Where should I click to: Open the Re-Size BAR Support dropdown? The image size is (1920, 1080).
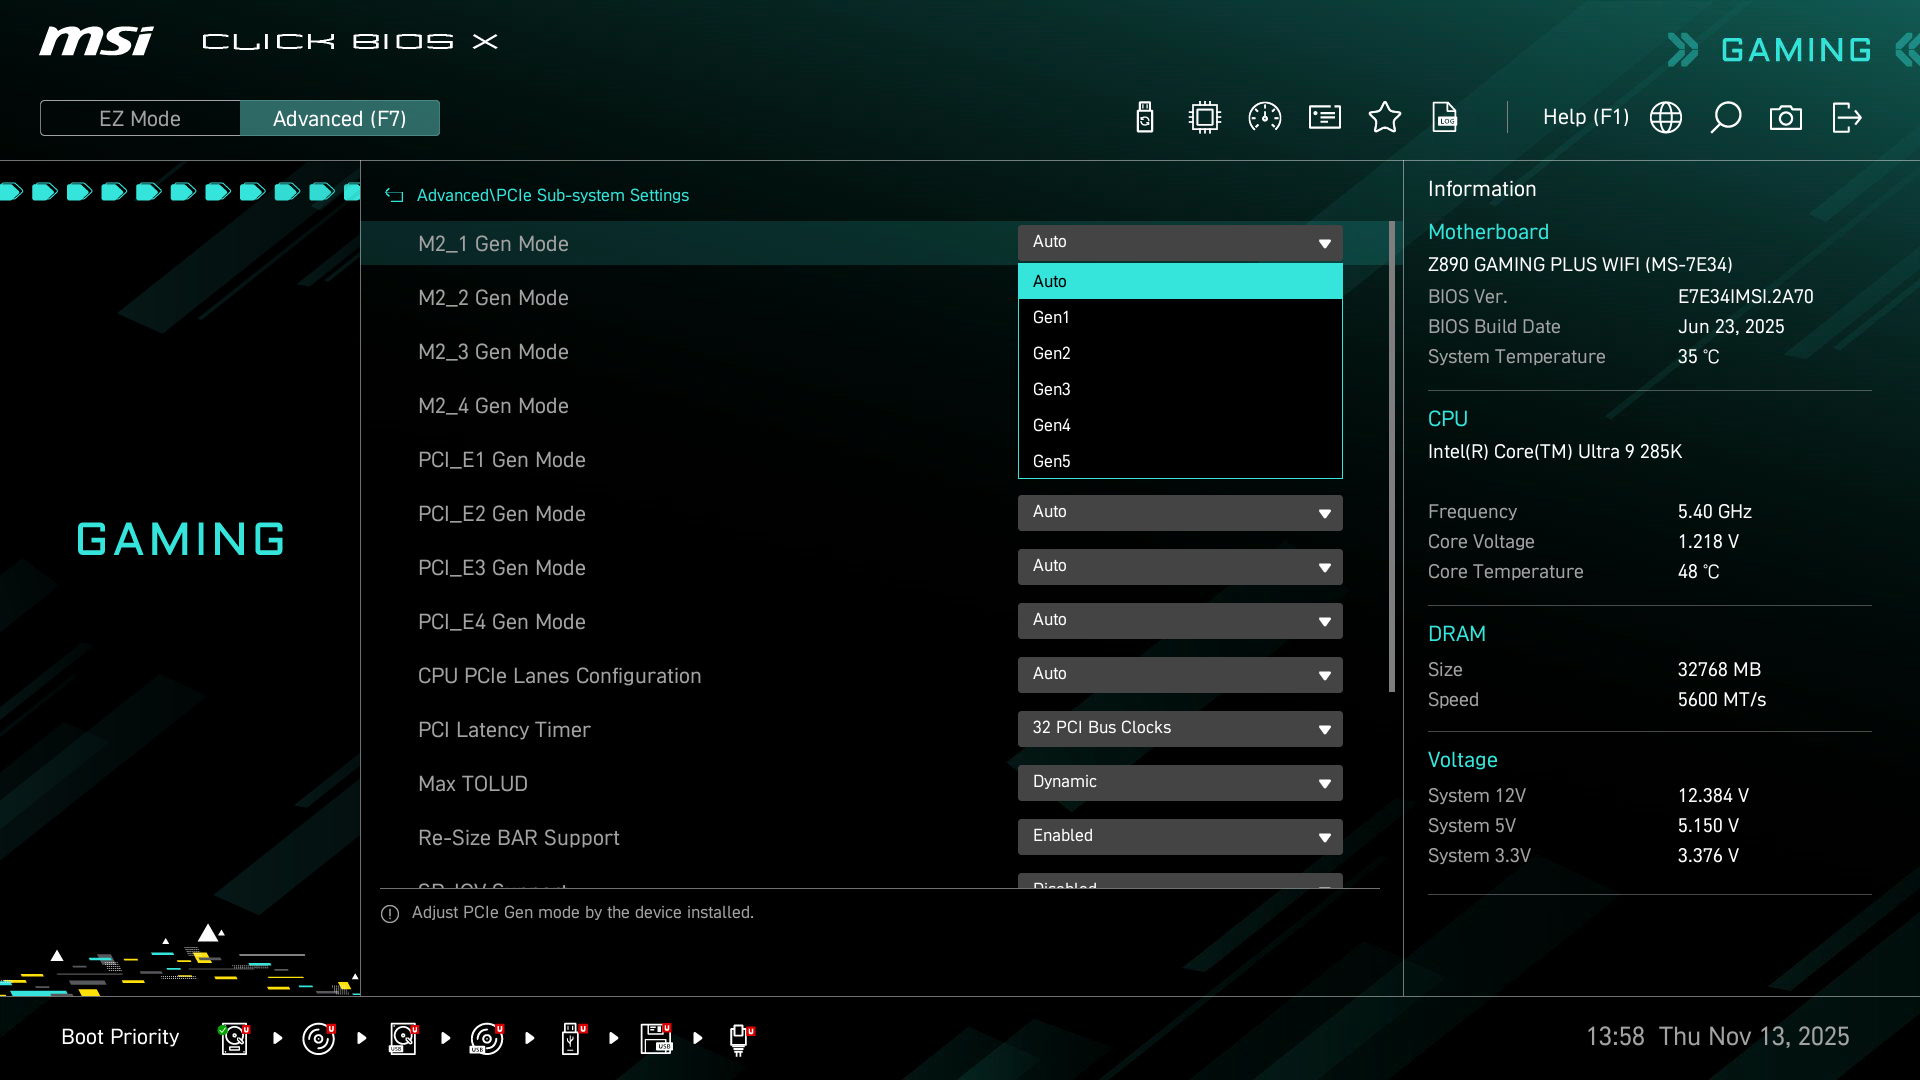(x=1180, y=836)
